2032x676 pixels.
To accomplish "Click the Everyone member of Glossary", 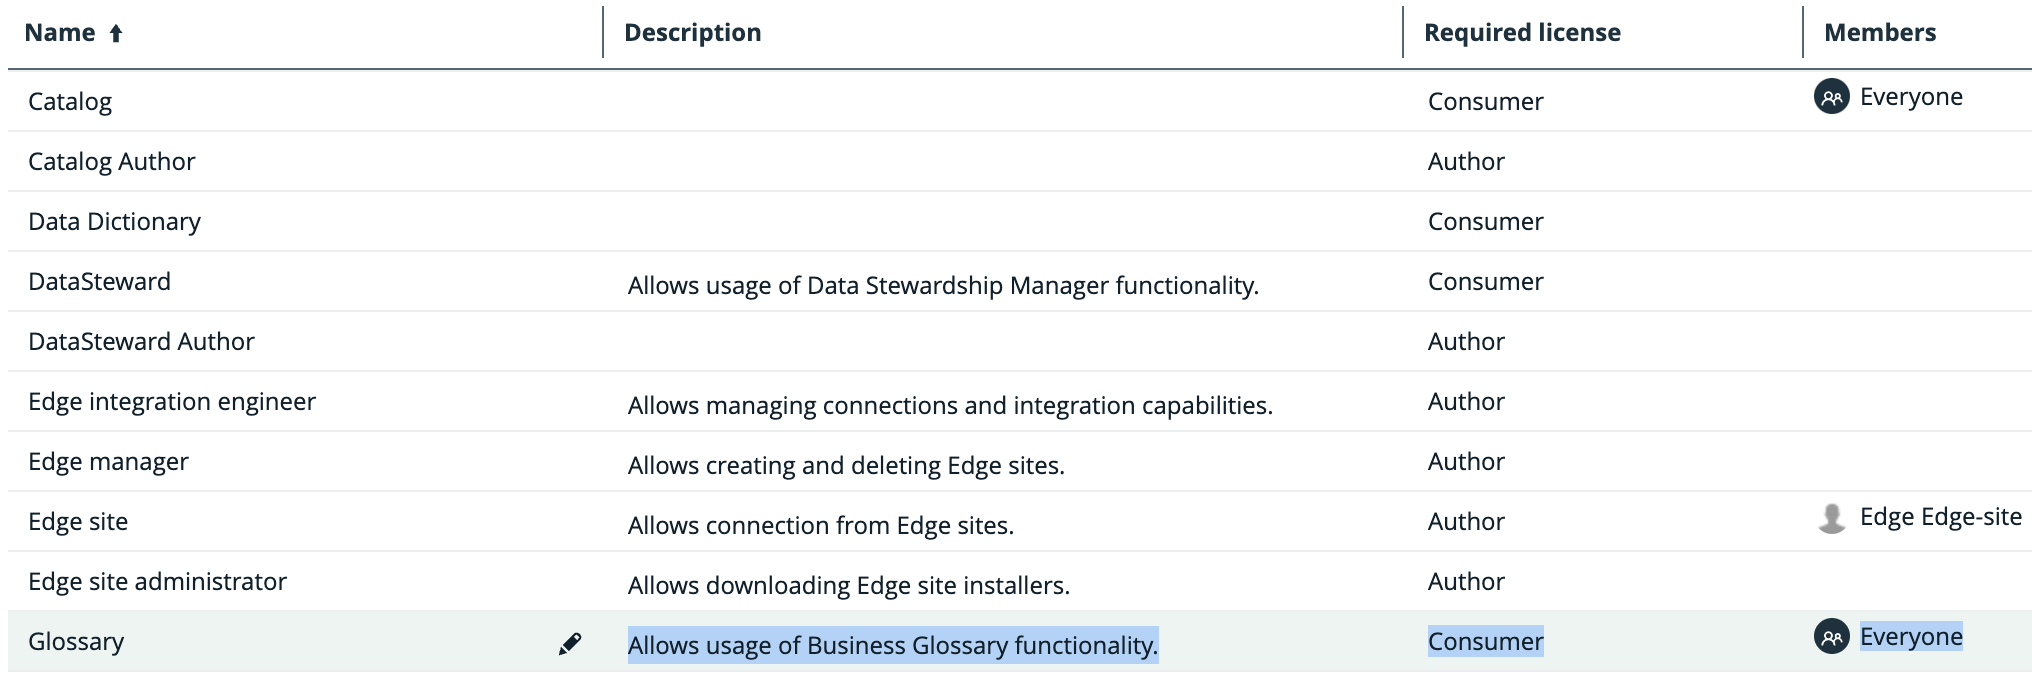I will [1911, 637].
